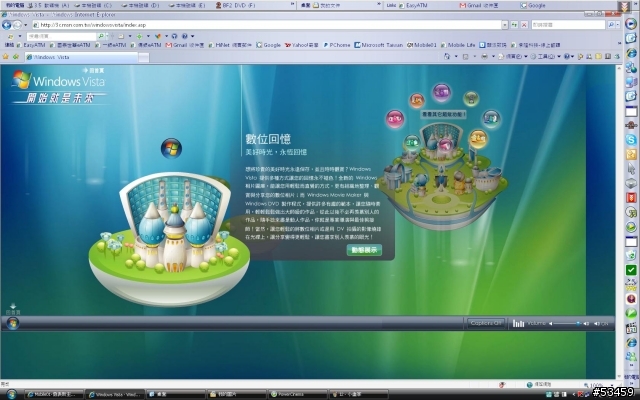The image size is (640, 400).
Task: Click the purple feature bubble at top
Action: (441, 92)
